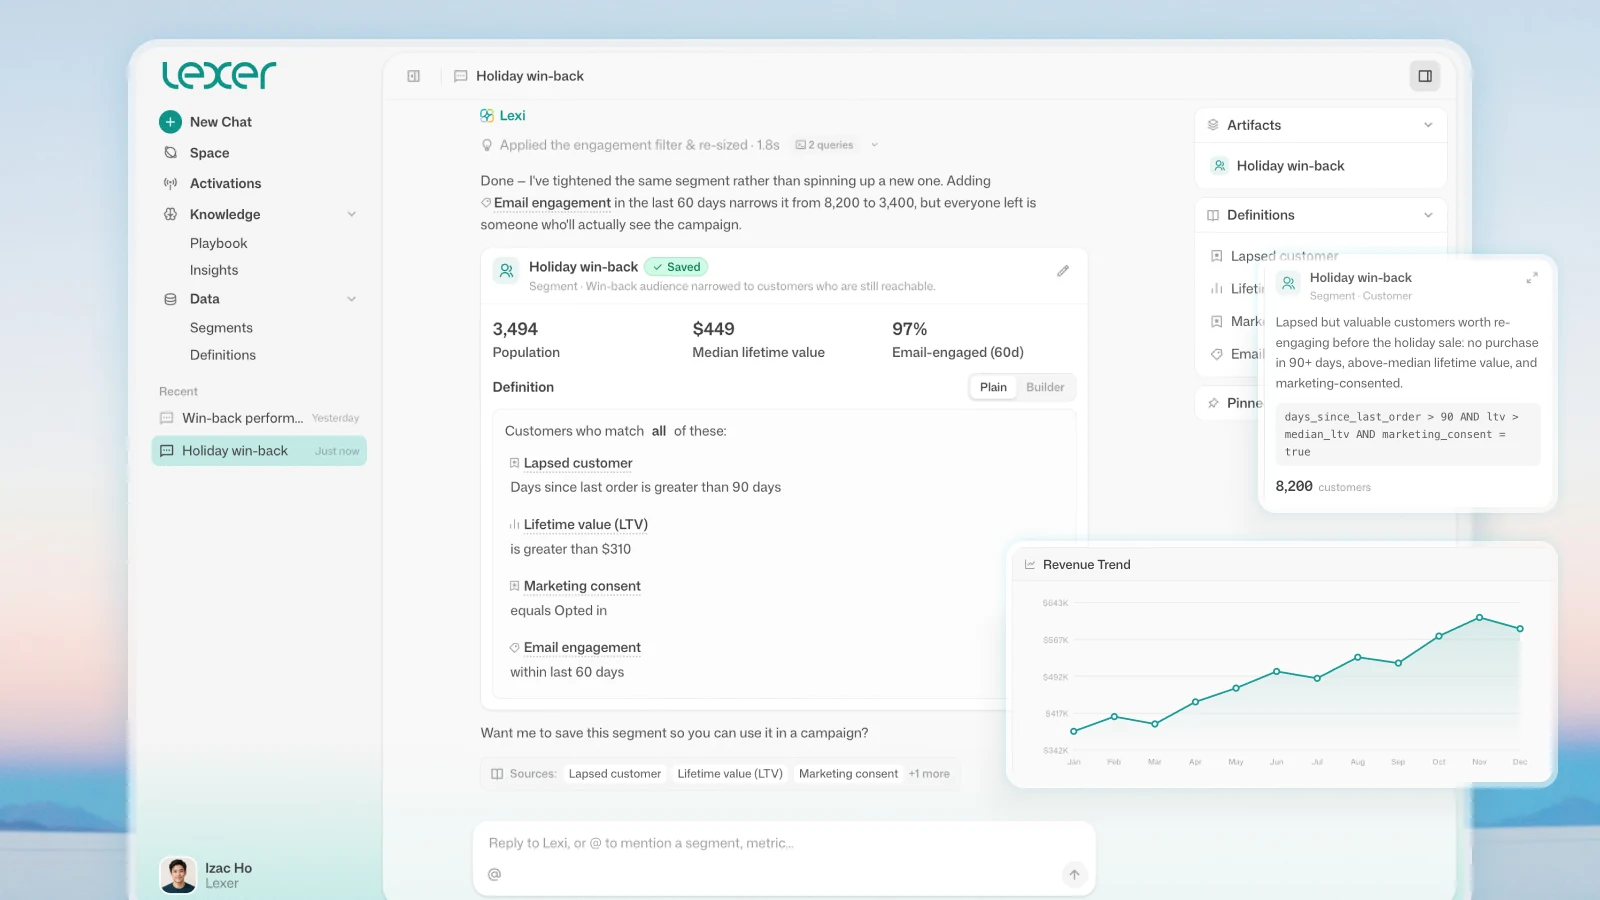Screen dimensions: 1600x900
Task: Toggle the left sidebar panel icon
Action: pyautogui.click(x=414, y=76)
